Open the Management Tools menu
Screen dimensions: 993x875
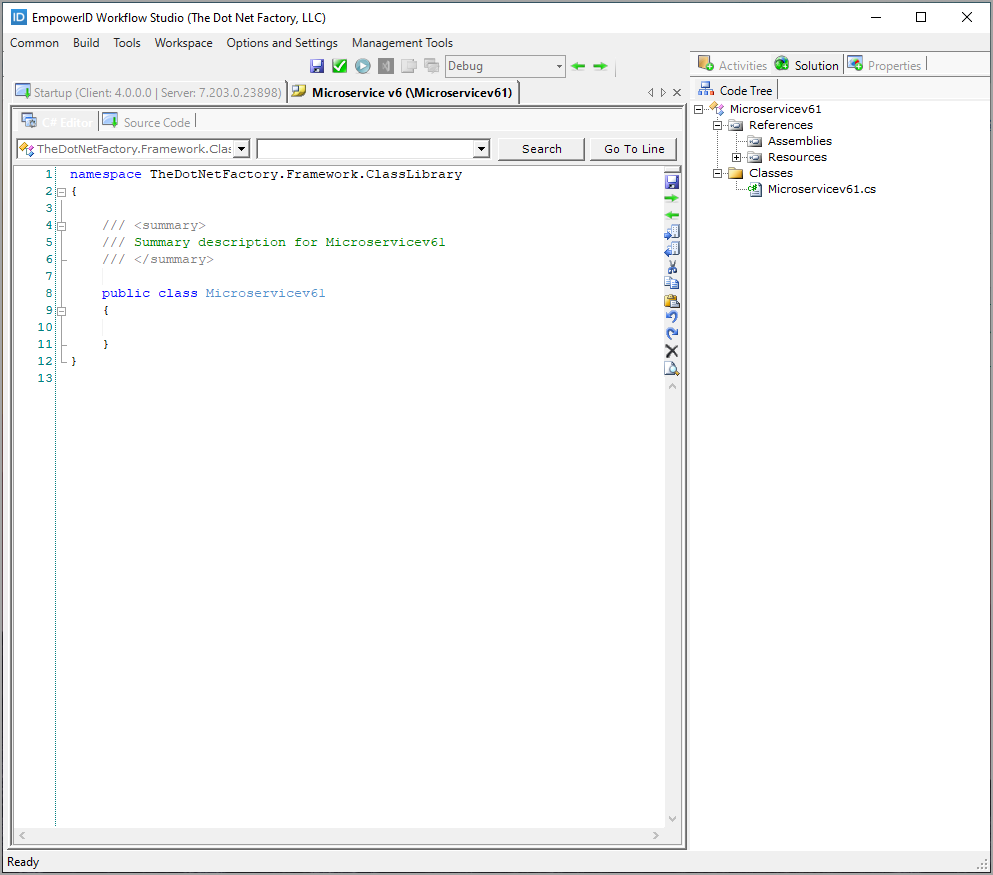point(402,43)
